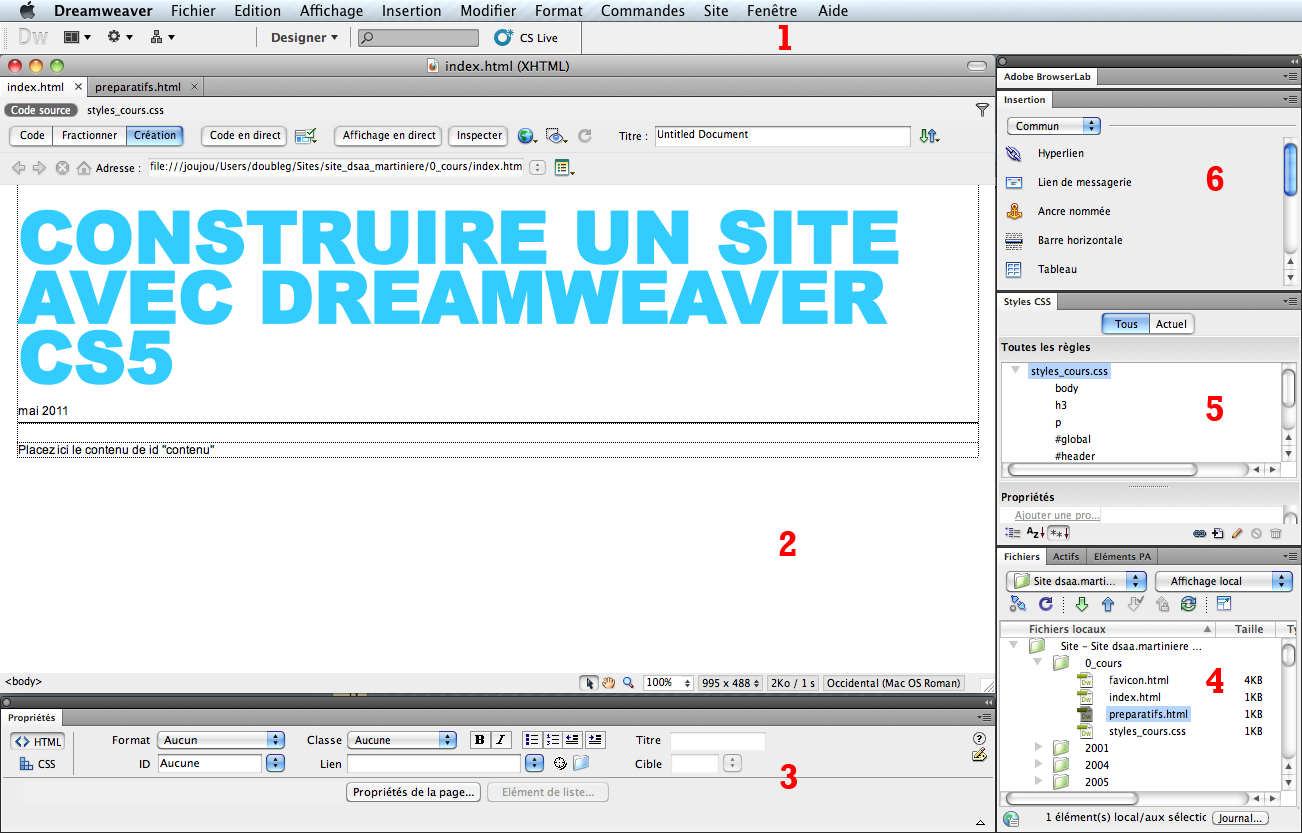Select the Zoom magnifier tool in status bar

(x=628, y=683)
